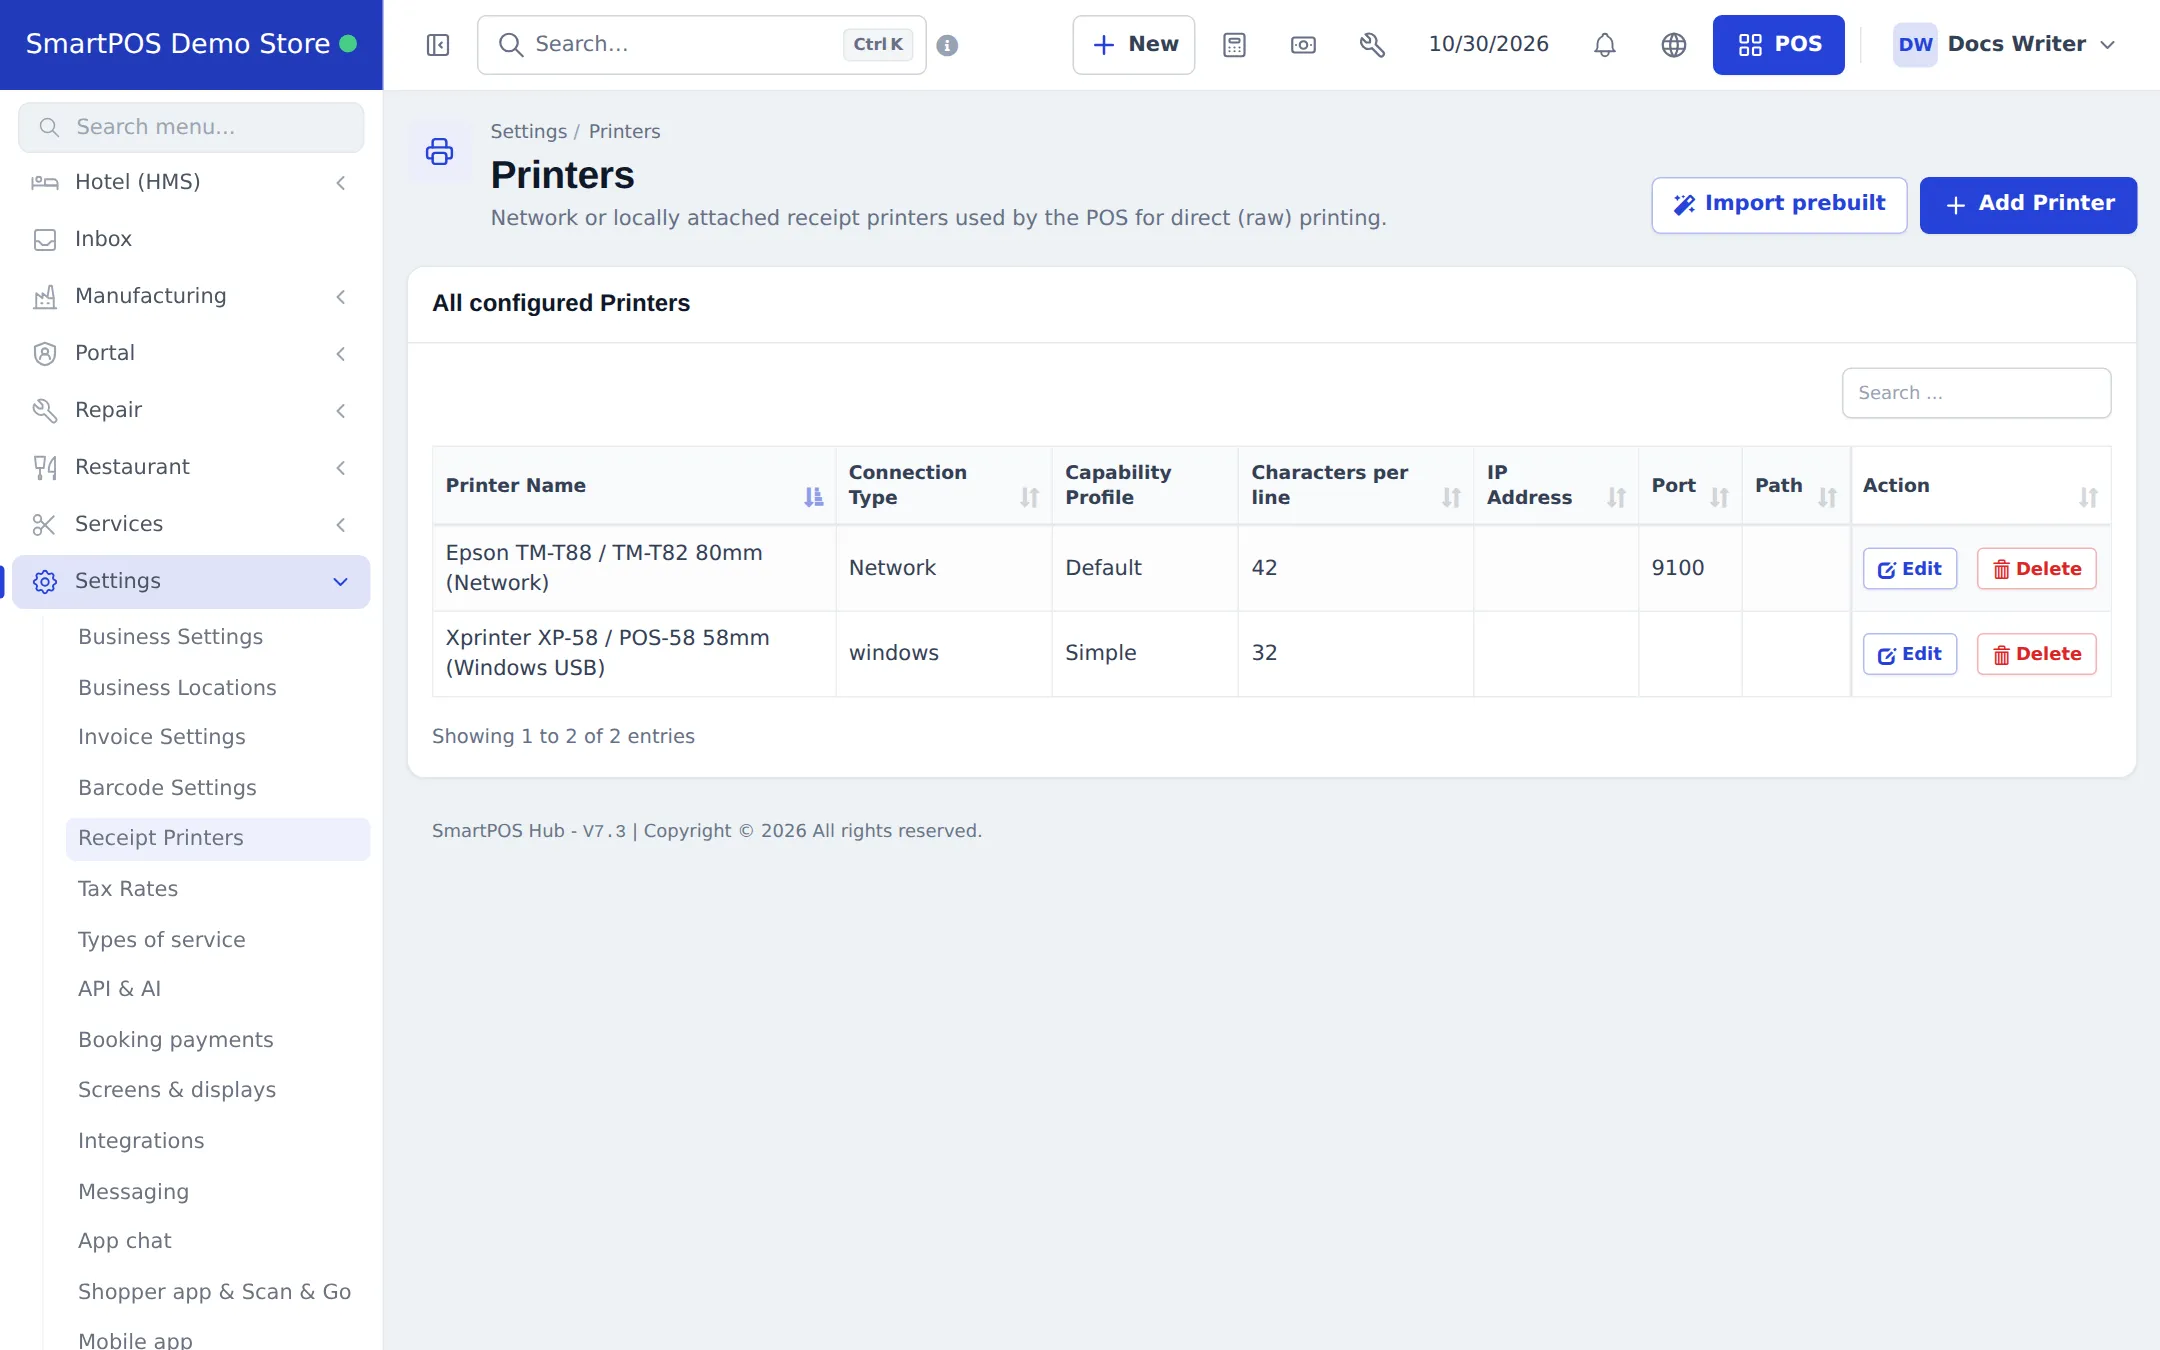Screen dimensions: 2160x1350
Task: Click Import prebuilt button
Action: pyautogui.click(x=1779, y=204)
